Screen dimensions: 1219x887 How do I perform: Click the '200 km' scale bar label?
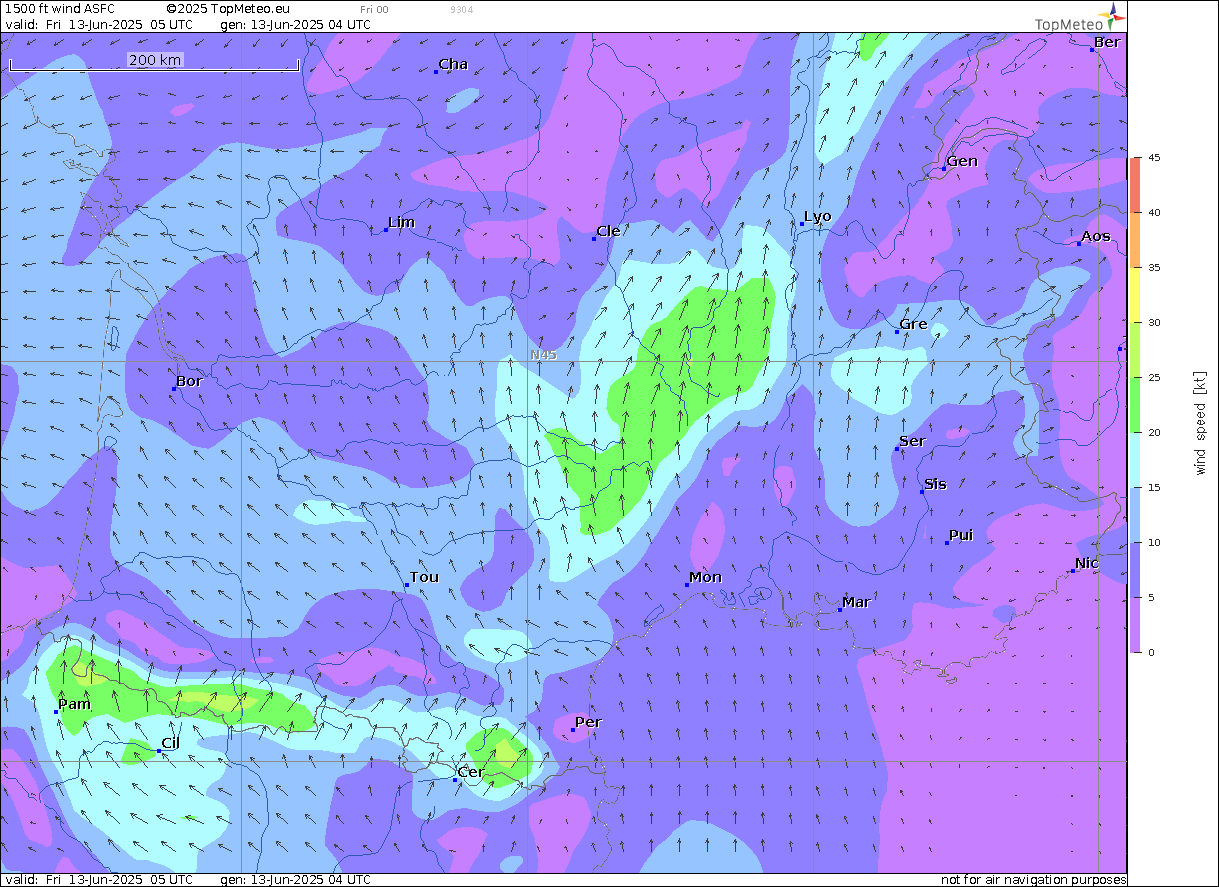pos(155,60)
